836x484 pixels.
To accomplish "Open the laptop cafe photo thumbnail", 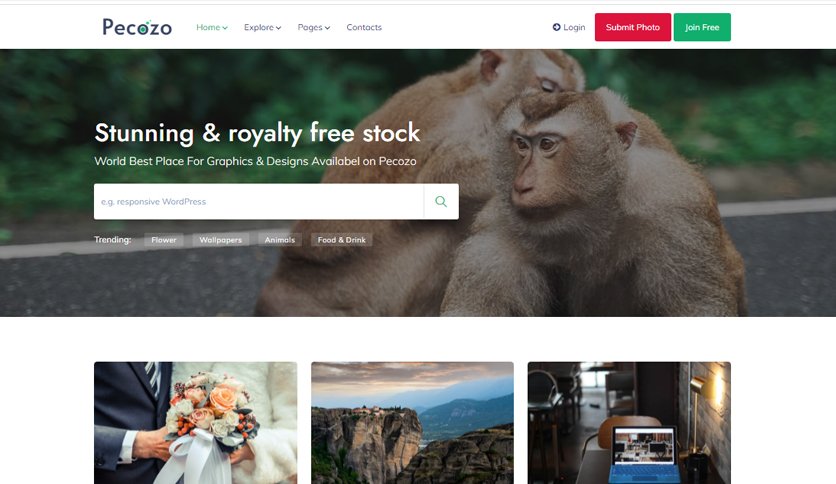I will pyautogui.click(x=629, y=423).
